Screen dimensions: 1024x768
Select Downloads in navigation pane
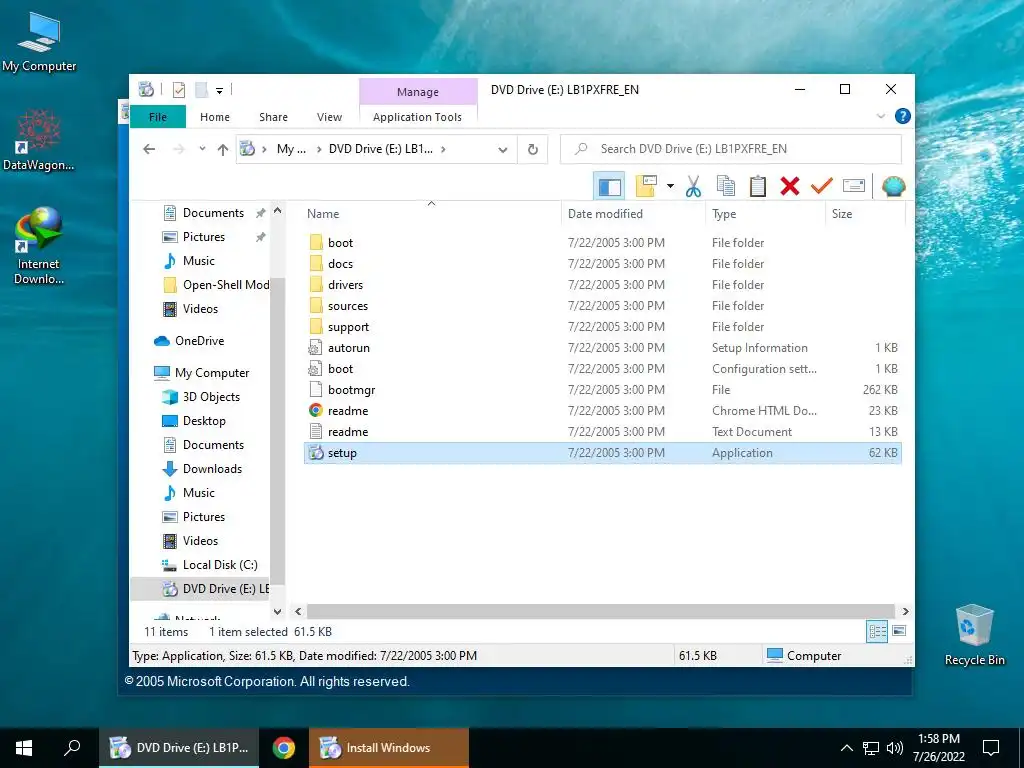(x=212, y=469)
